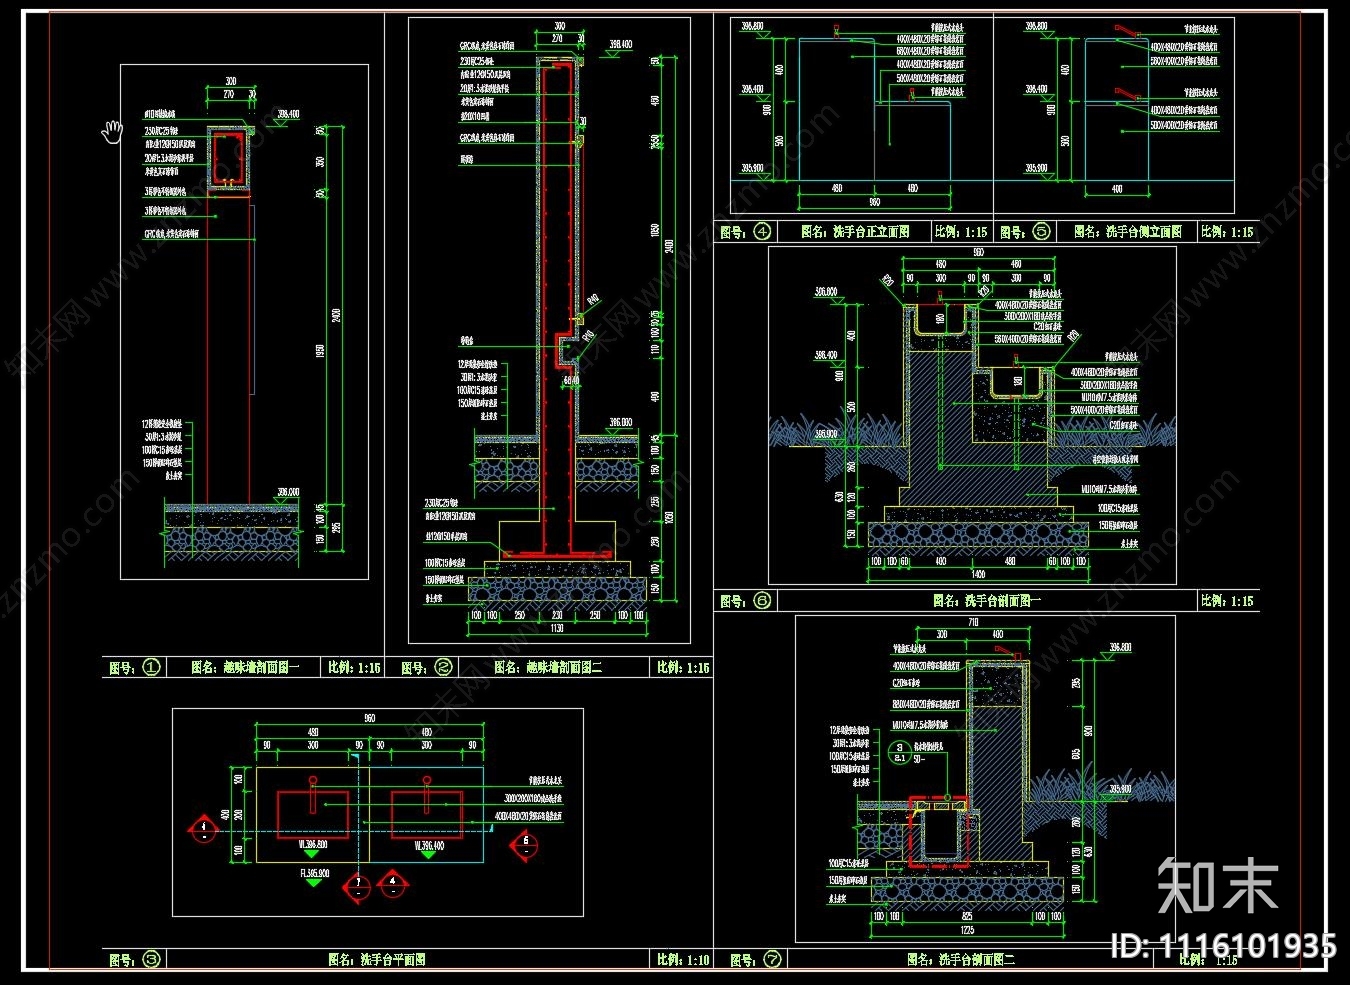Select drawing number circle ④
1350x985 pixels.
(762, 231)
